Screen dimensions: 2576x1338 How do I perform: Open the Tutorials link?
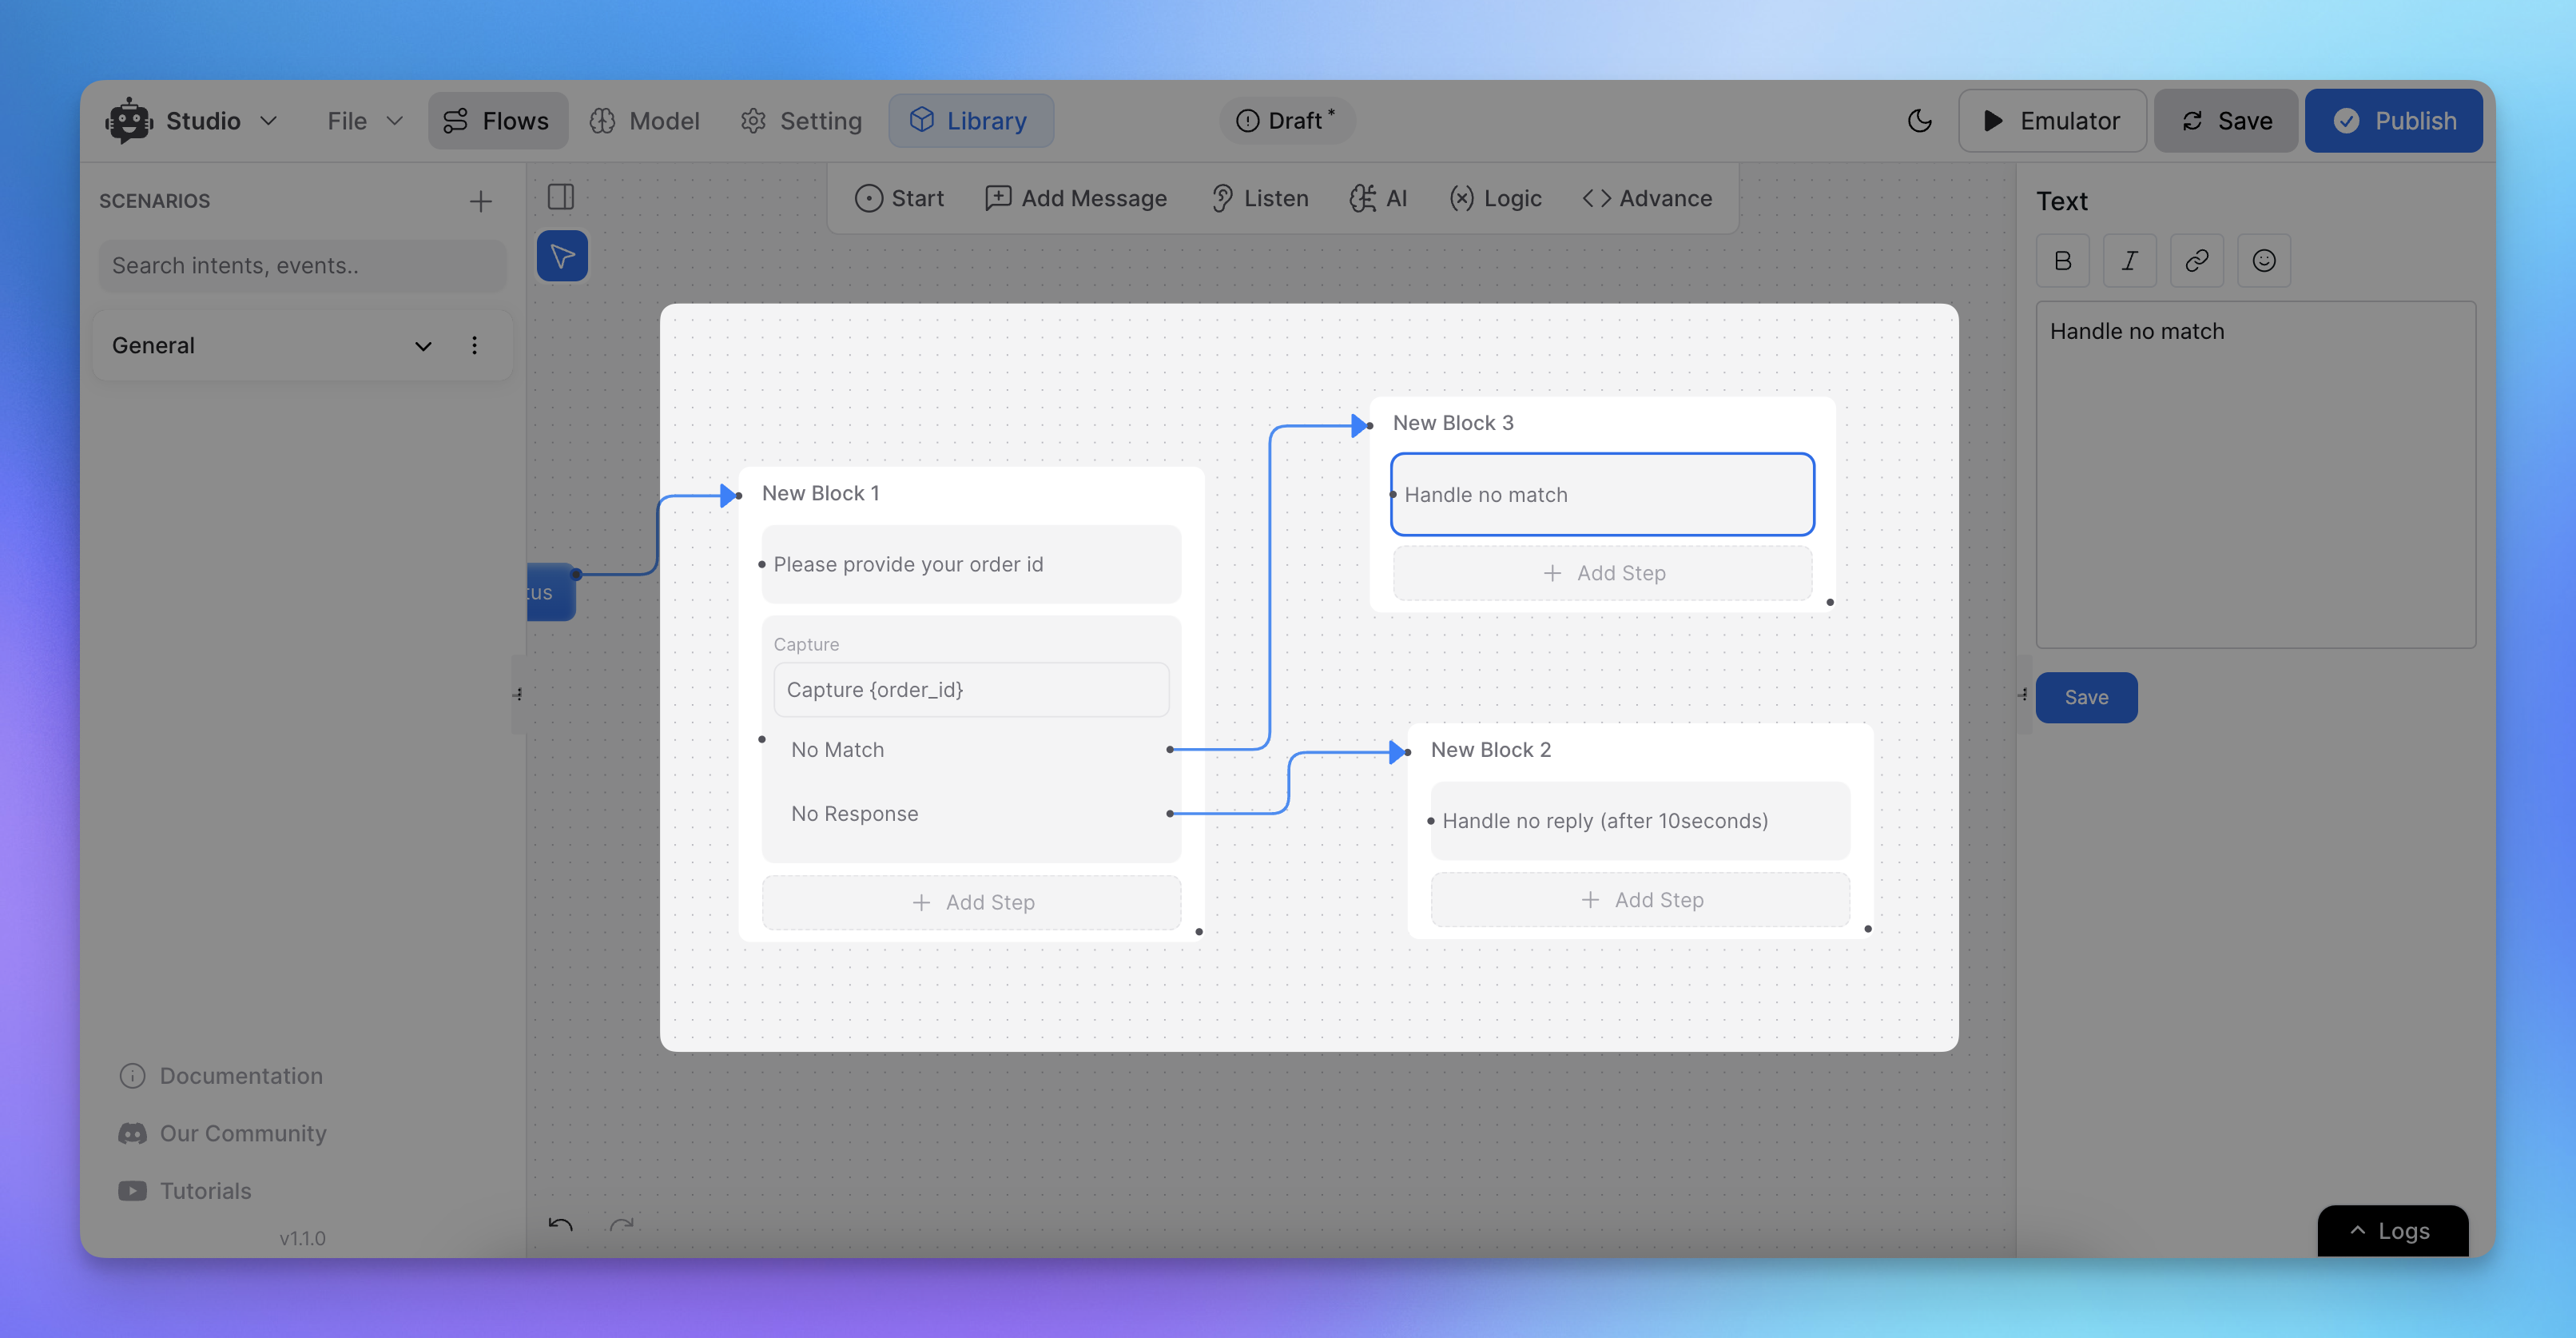tap(186, 1191)
